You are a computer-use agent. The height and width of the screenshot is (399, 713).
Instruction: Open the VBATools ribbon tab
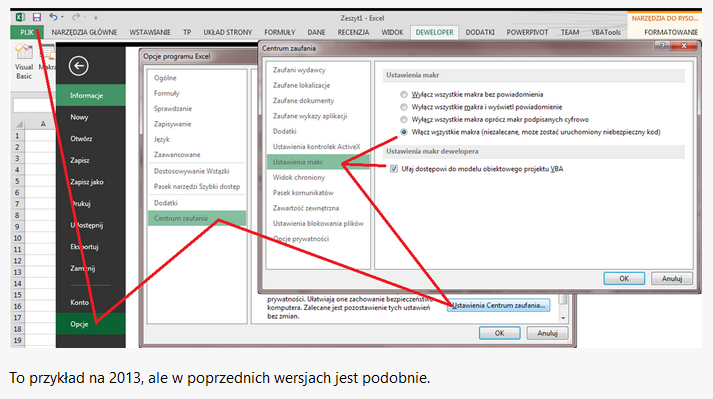[x=606, y=32]
